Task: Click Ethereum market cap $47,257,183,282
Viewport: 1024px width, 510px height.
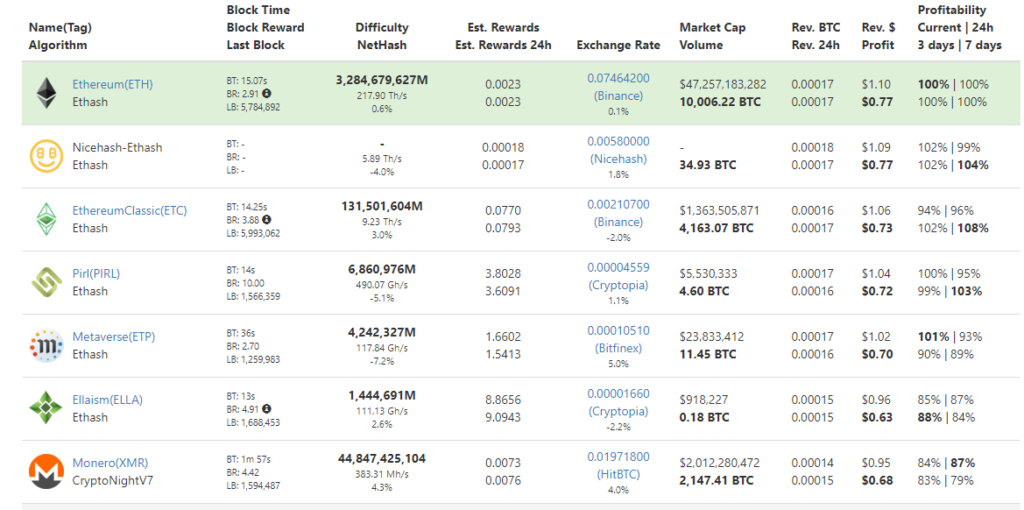Action: coord(723,84)
